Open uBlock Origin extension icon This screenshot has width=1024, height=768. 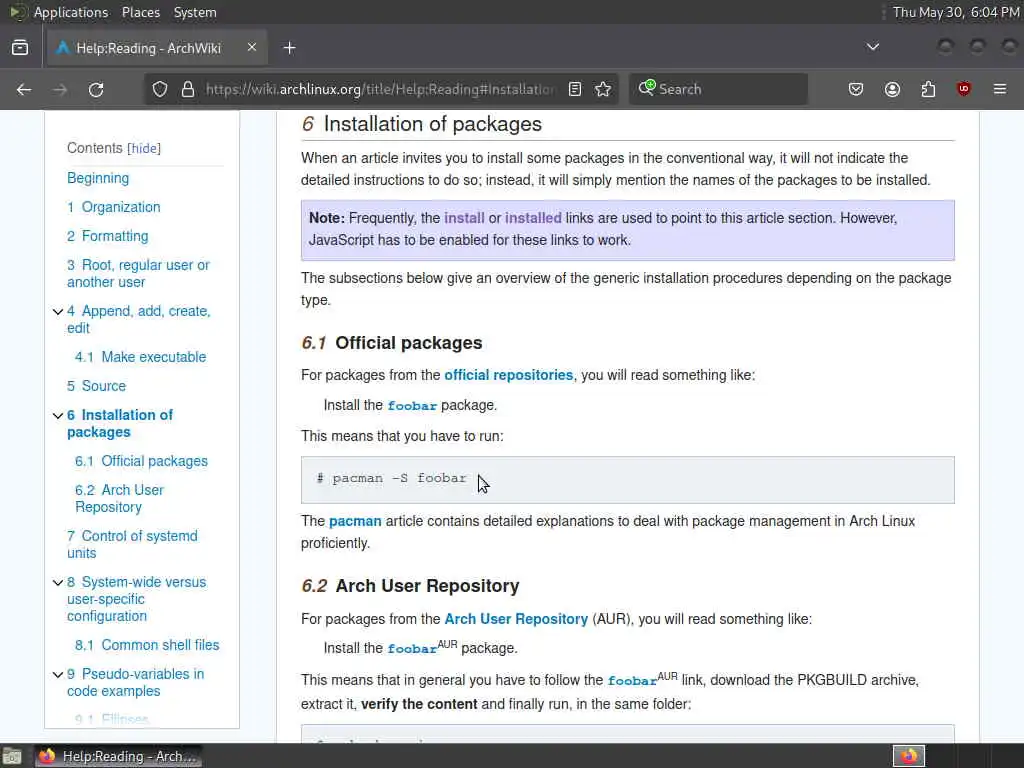pyautogui.click(x=964, y=89)
